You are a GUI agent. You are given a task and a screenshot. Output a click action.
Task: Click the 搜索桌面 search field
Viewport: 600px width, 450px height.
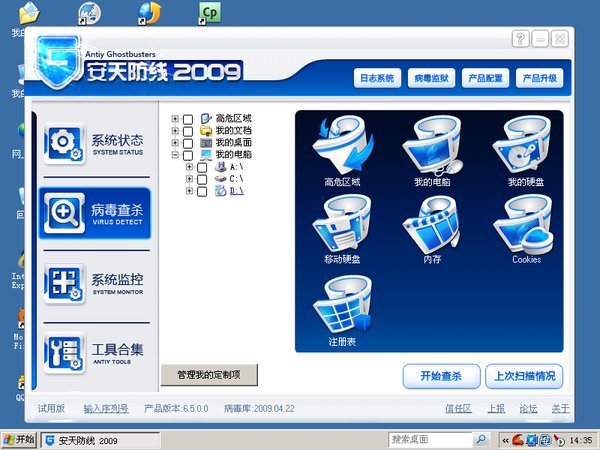click(430, 439)
